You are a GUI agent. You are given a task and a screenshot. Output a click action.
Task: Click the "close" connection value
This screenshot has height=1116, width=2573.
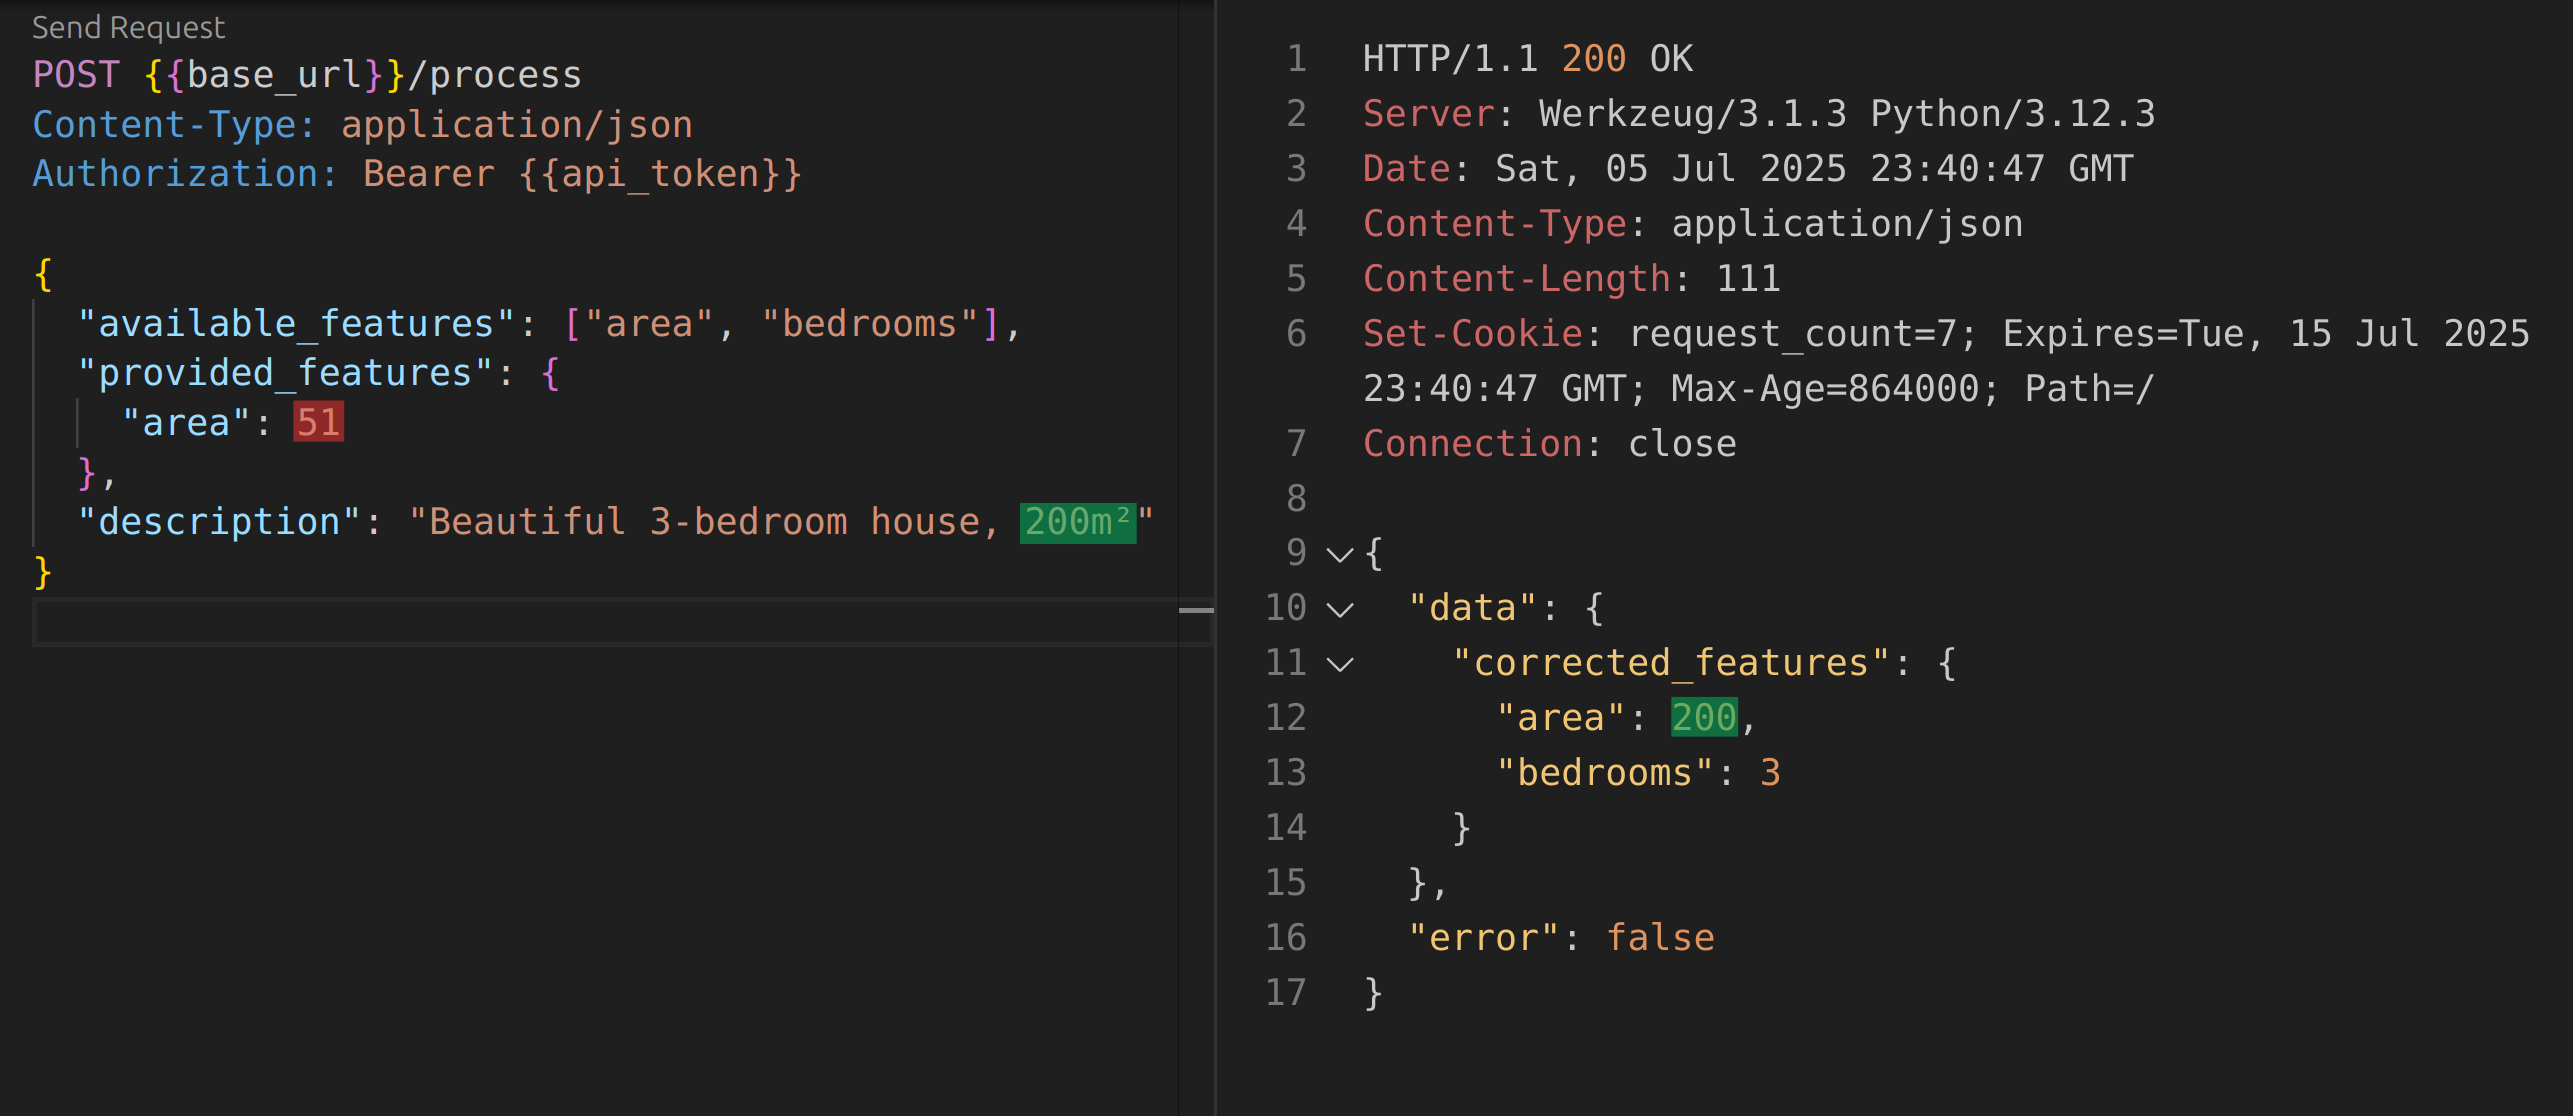(1682, 444)
